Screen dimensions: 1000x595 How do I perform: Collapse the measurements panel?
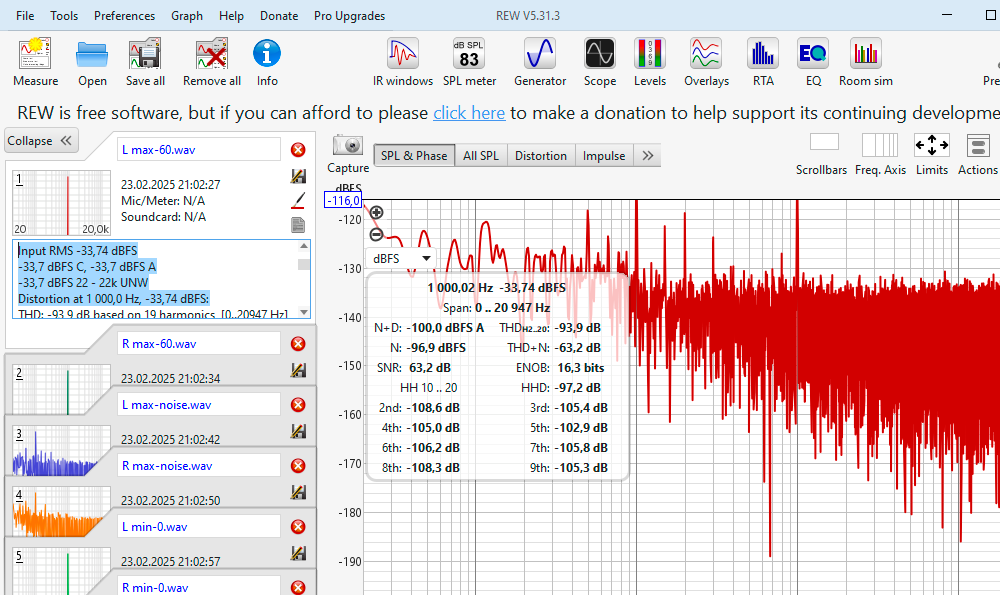(41, 141)
